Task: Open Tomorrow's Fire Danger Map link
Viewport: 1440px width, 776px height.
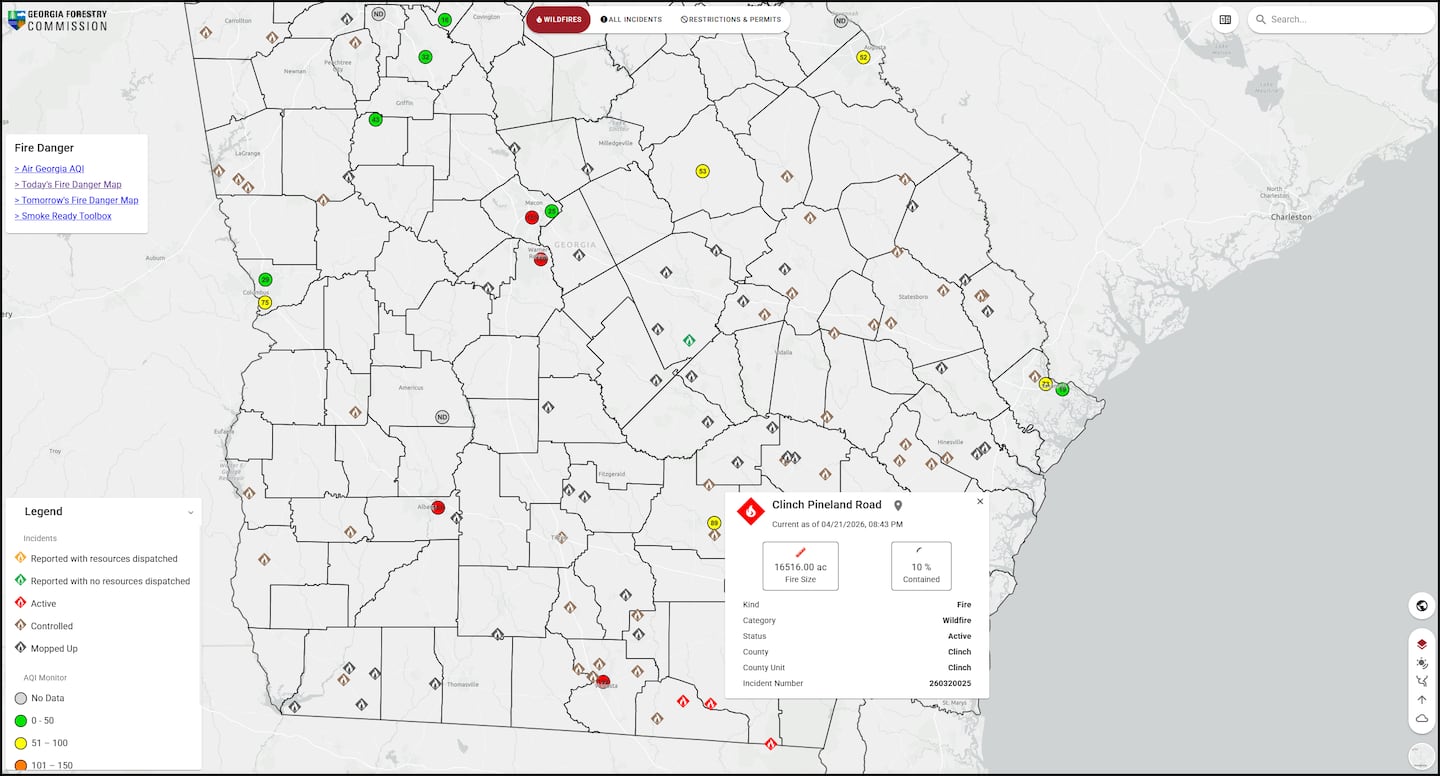Action: (x=76, y=200)
